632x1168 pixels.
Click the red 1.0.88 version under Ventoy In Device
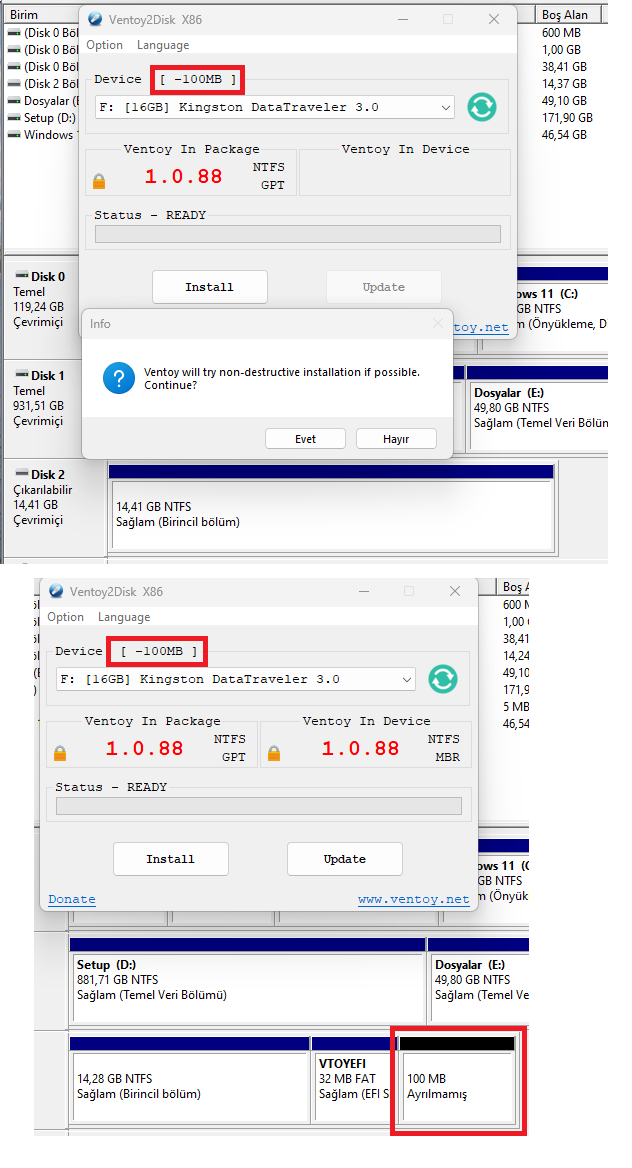(x=361, y=748)
